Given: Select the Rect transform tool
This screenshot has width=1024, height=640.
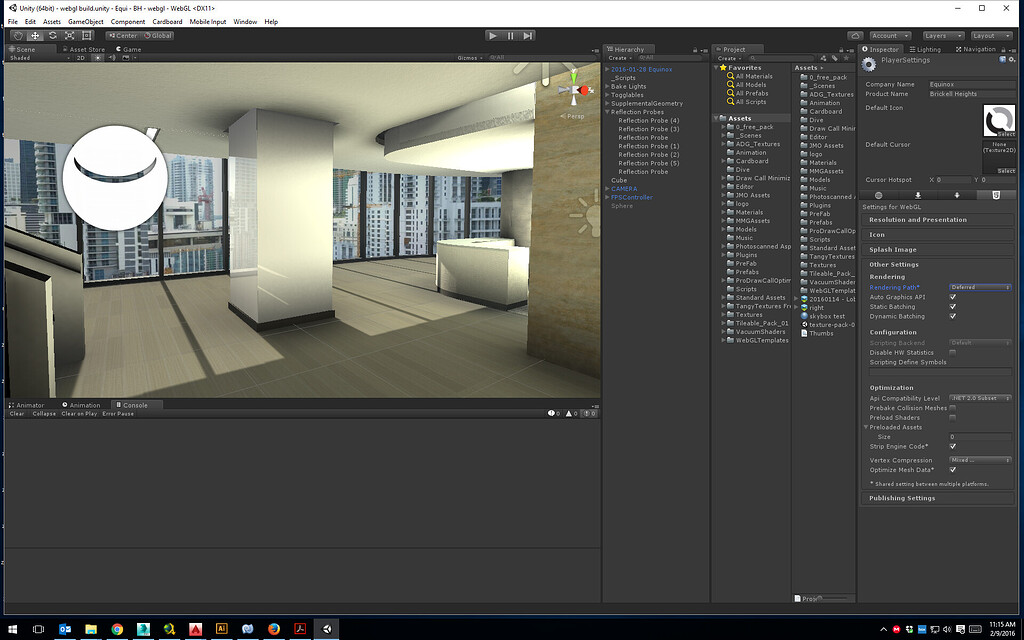Looking at the screenshot, I should (85, 35).
